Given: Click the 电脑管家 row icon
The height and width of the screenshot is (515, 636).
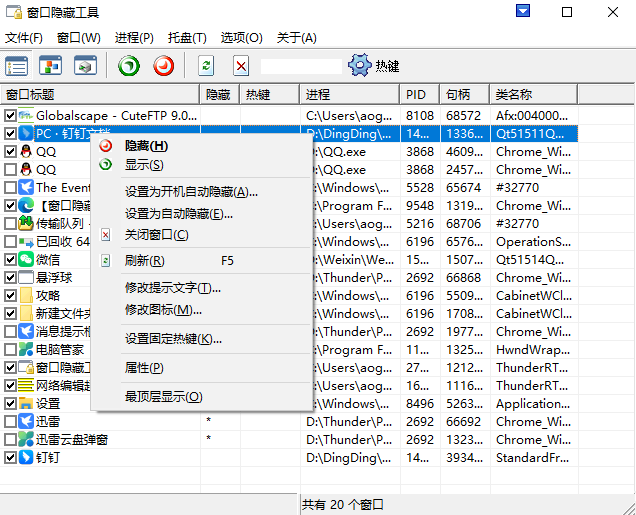Looking at the screenshot, I should (x=26, y=349).
